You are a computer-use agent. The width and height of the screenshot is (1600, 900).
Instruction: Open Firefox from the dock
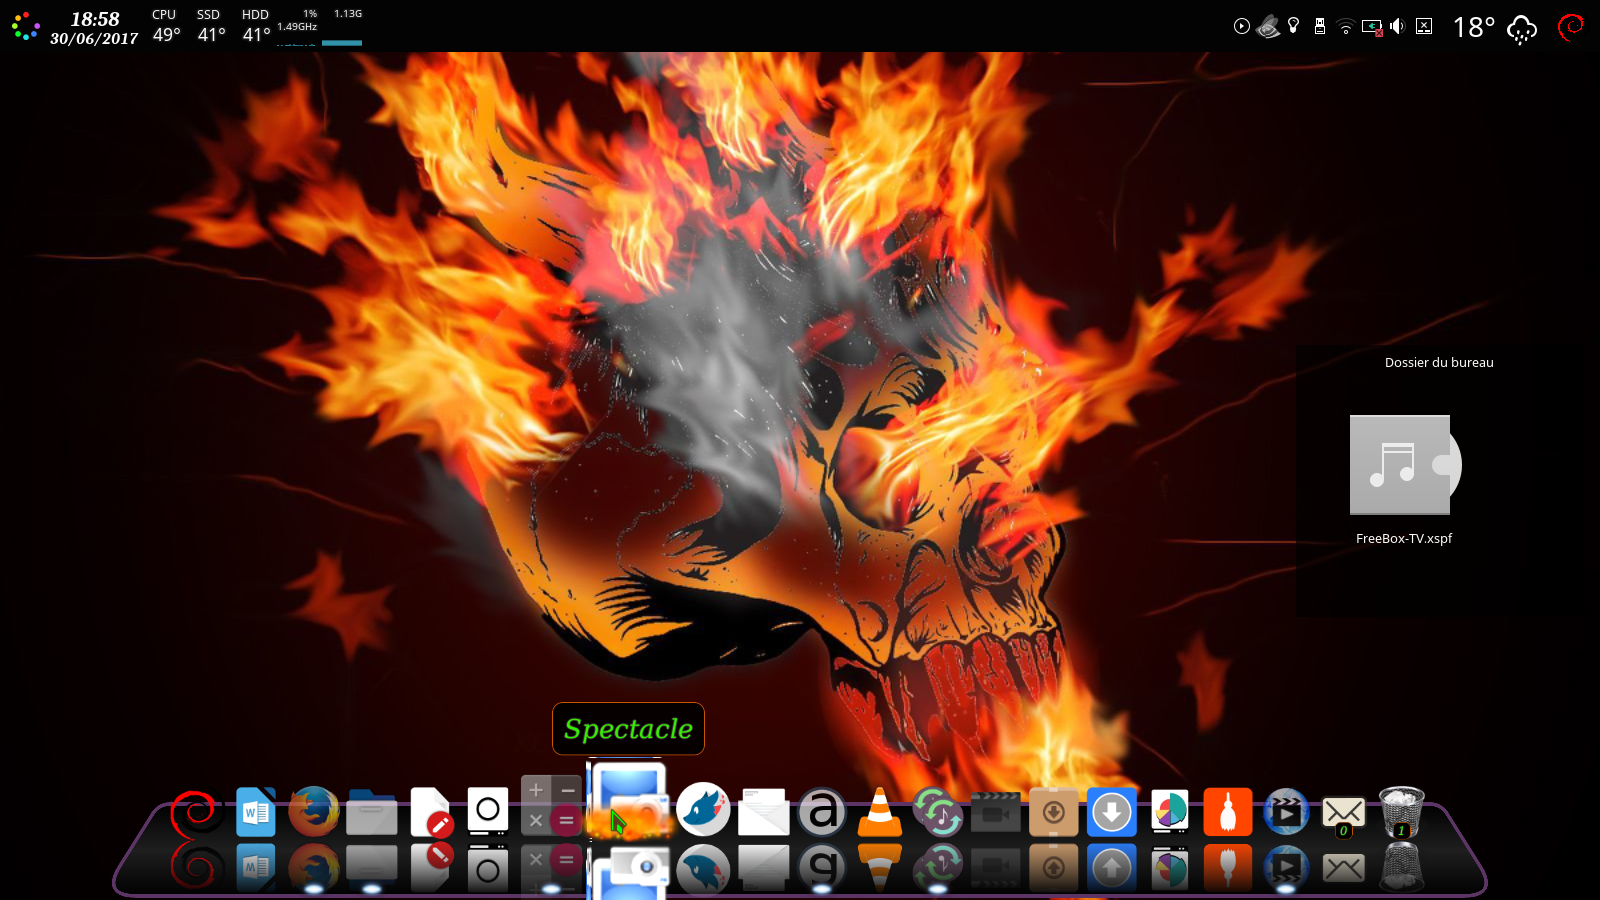pos(314,811)
